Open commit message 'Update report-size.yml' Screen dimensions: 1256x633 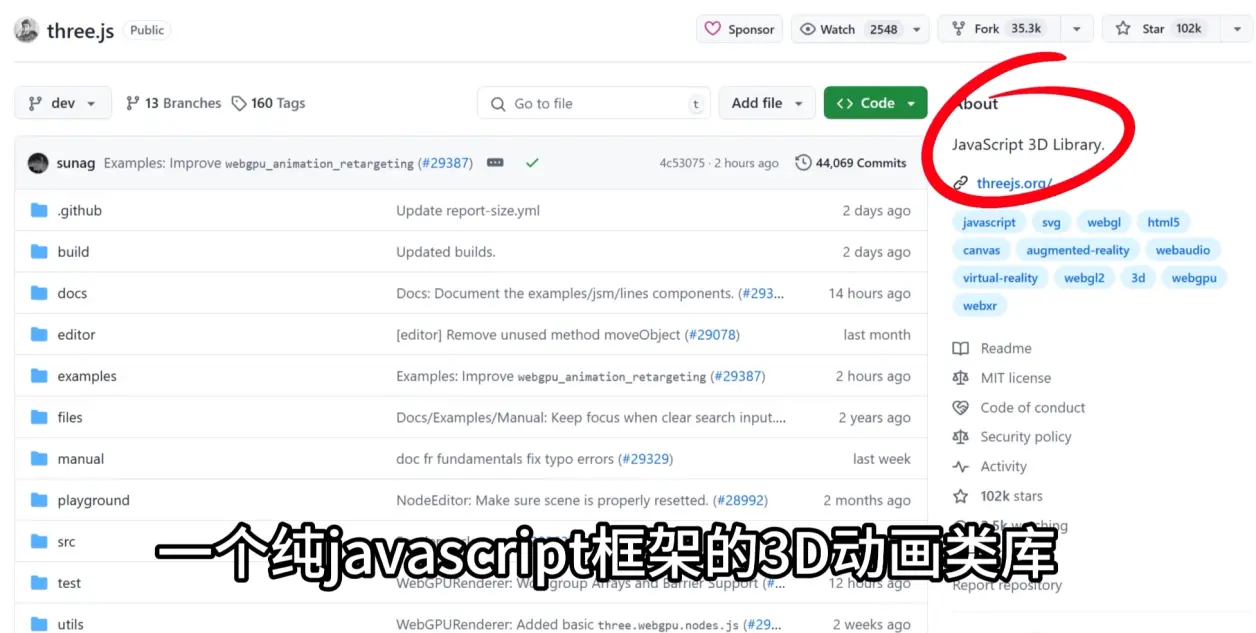point(468,210)
